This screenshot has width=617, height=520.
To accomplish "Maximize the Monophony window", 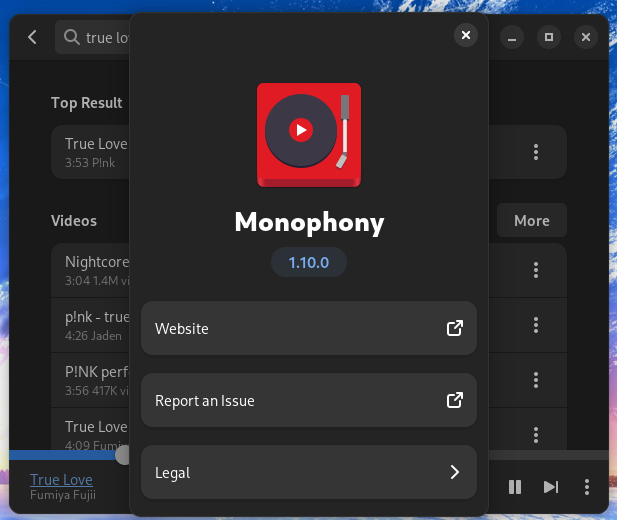I will [x=548, y=37].
